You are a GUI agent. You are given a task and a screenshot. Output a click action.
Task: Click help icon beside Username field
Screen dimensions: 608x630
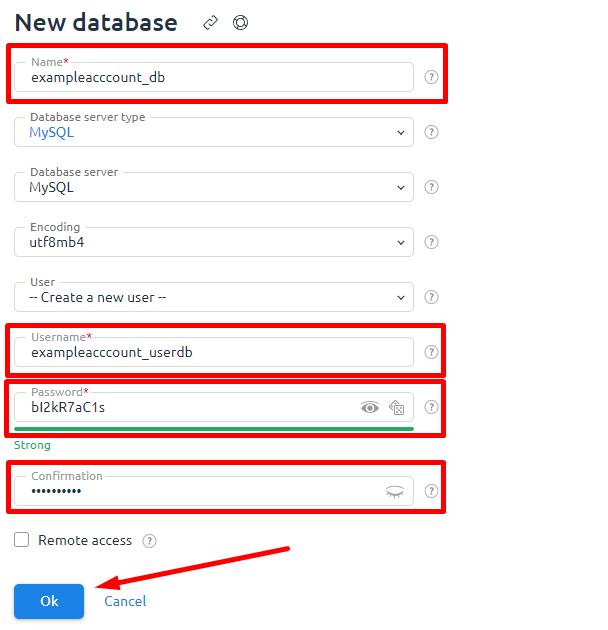click(431, 352)
